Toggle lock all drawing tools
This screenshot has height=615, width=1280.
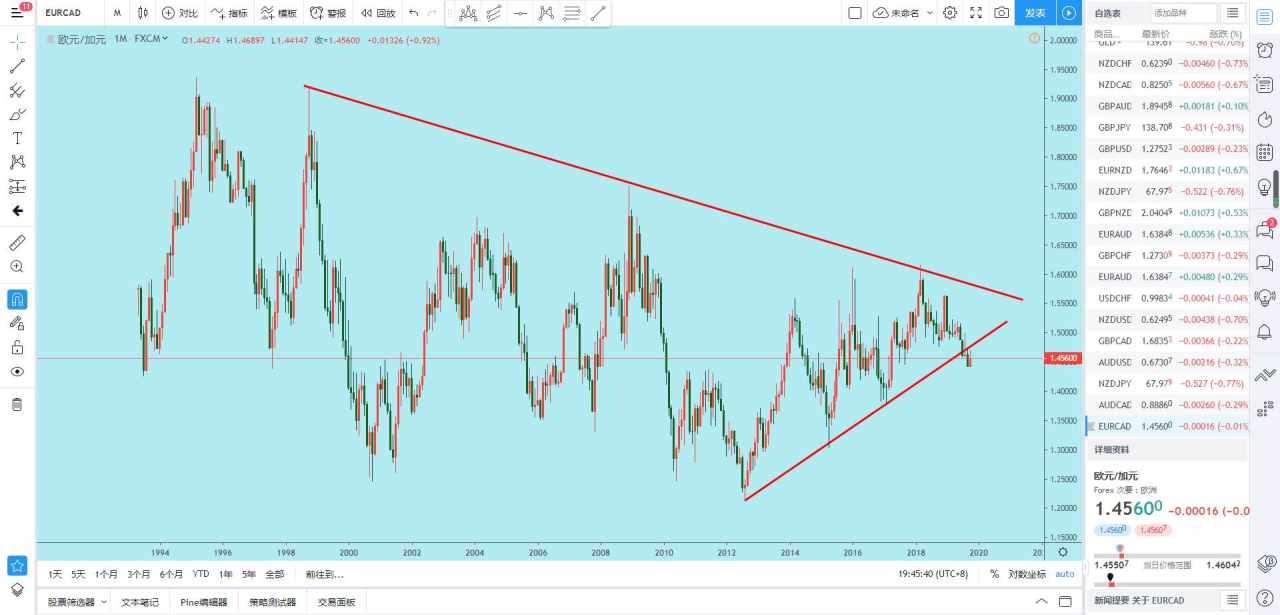17,347
